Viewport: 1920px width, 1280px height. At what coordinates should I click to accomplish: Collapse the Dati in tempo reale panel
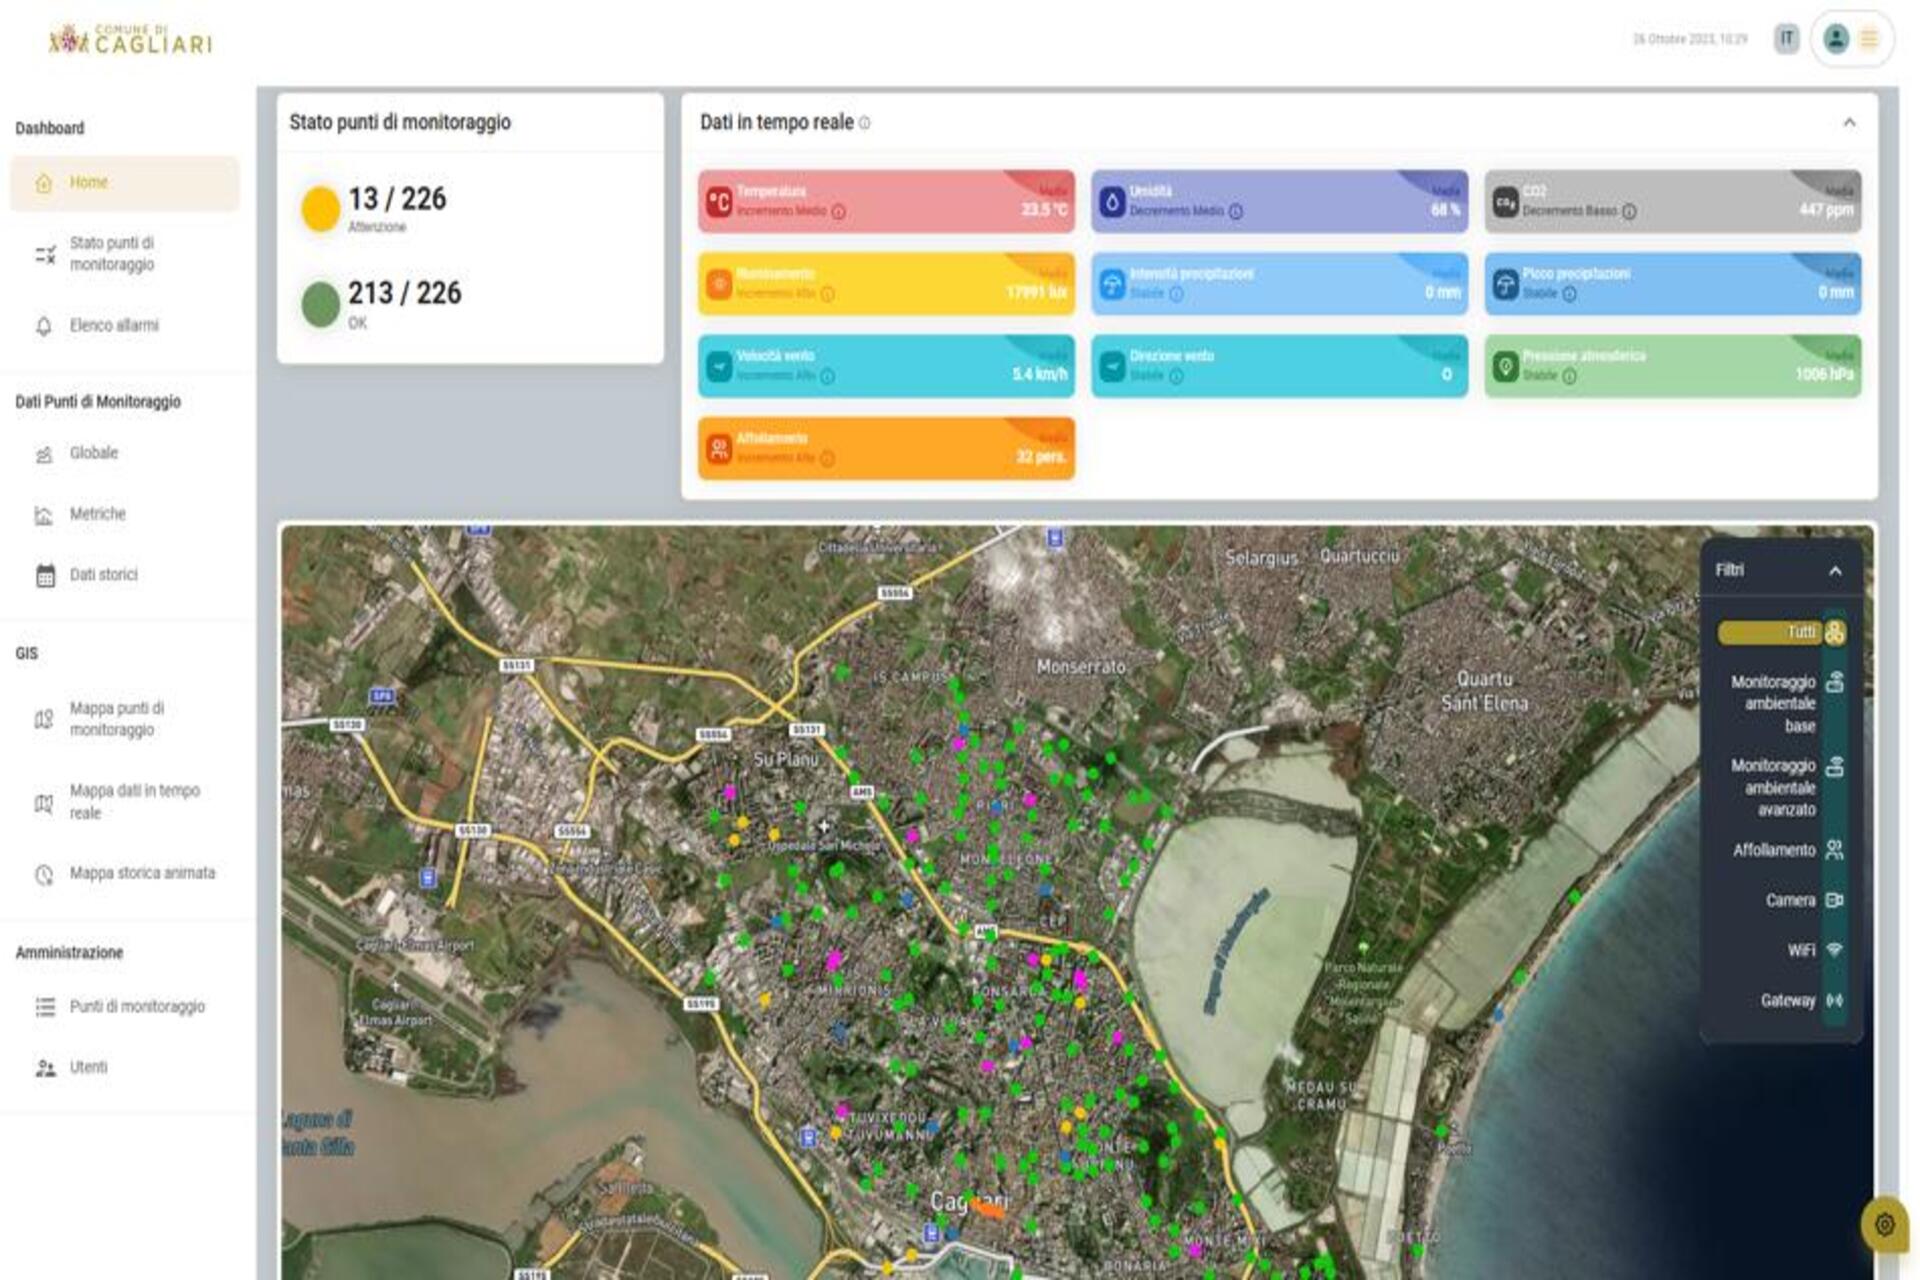point(1849,123)
